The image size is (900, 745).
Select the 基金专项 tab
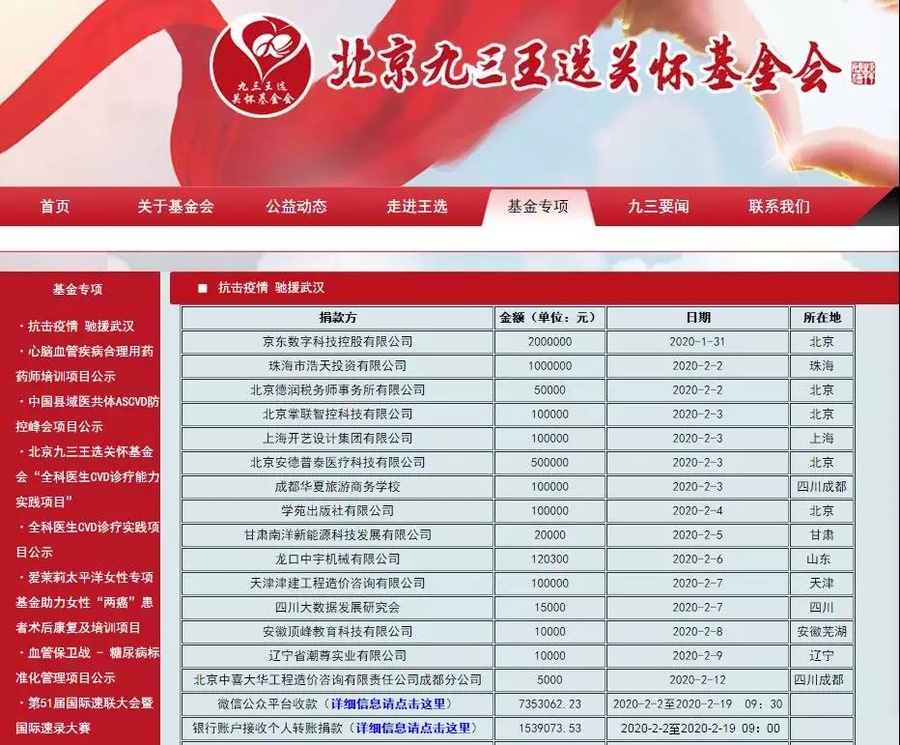pos(538,207)
